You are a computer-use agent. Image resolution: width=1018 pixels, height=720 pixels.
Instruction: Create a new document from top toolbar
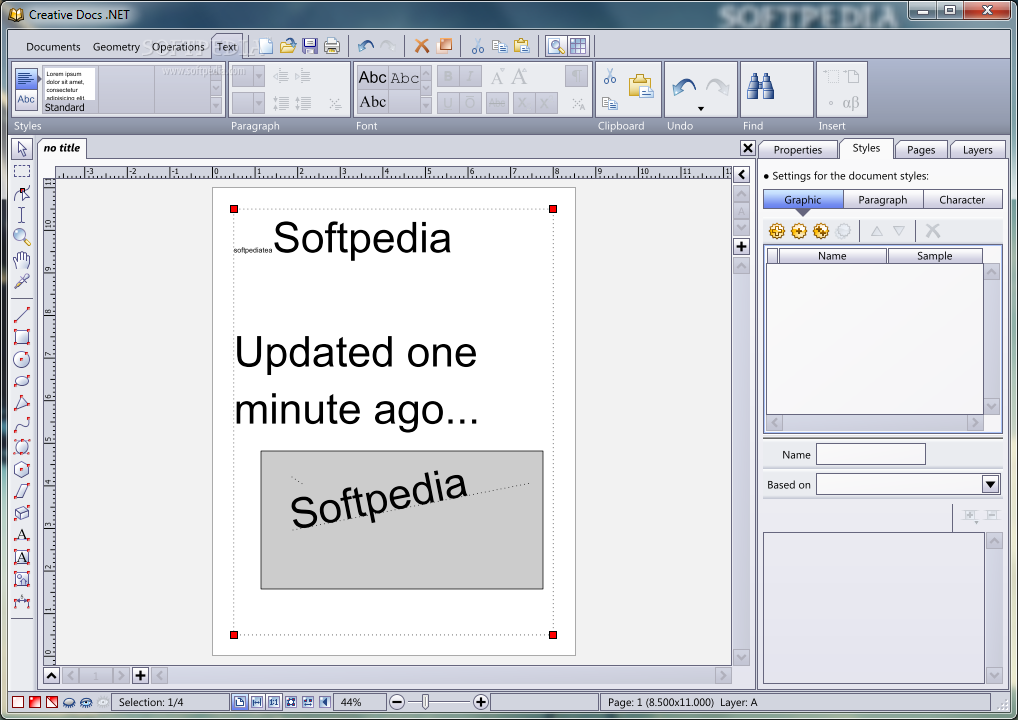266,45
